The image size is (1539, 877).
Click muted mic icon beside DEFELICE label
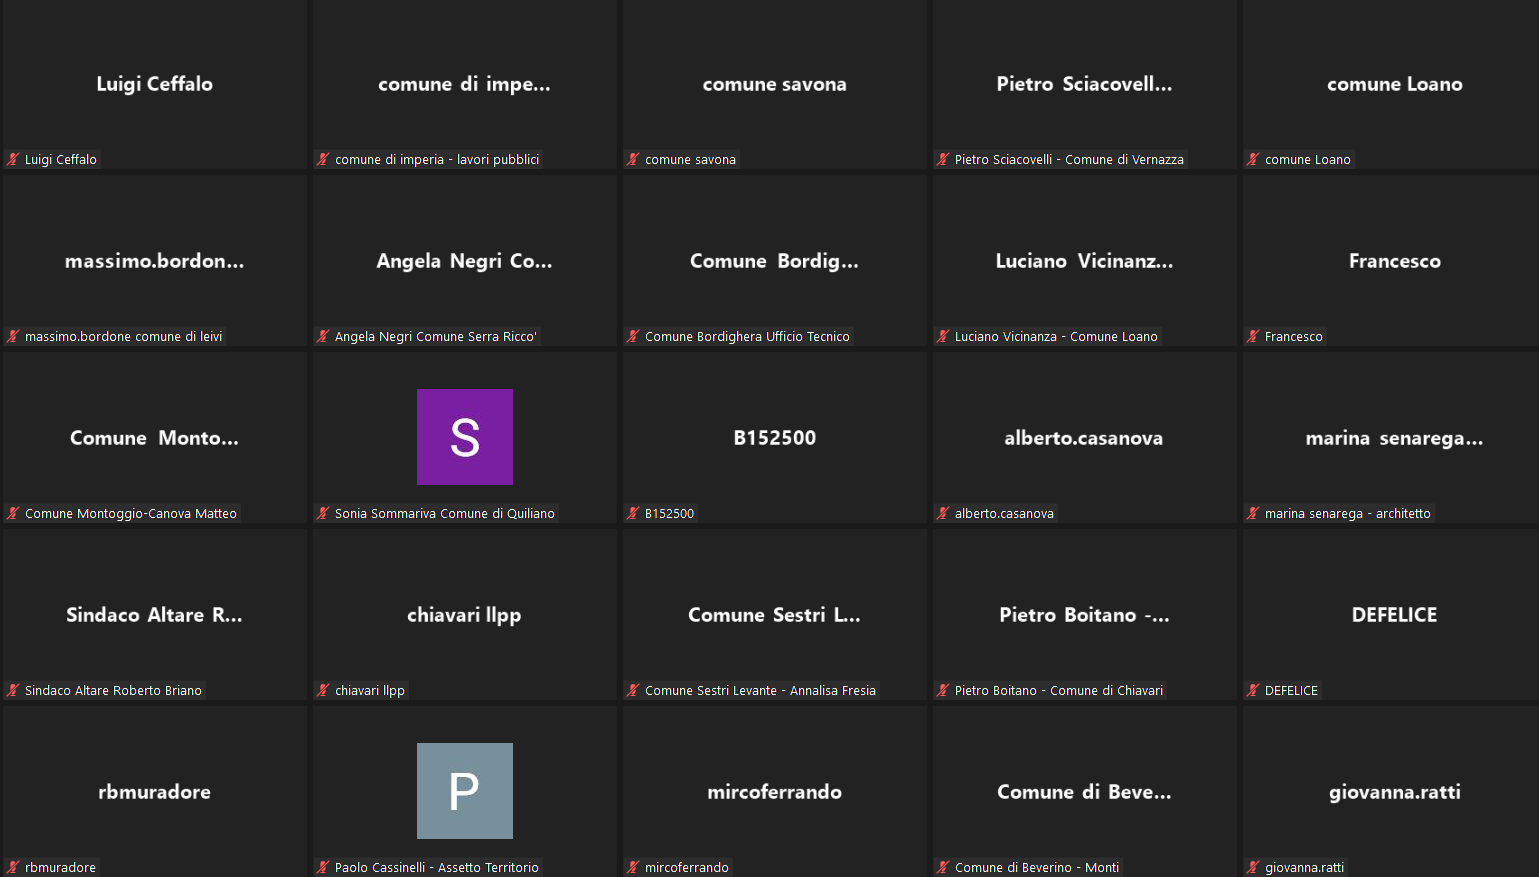[x=1253, y=690]
